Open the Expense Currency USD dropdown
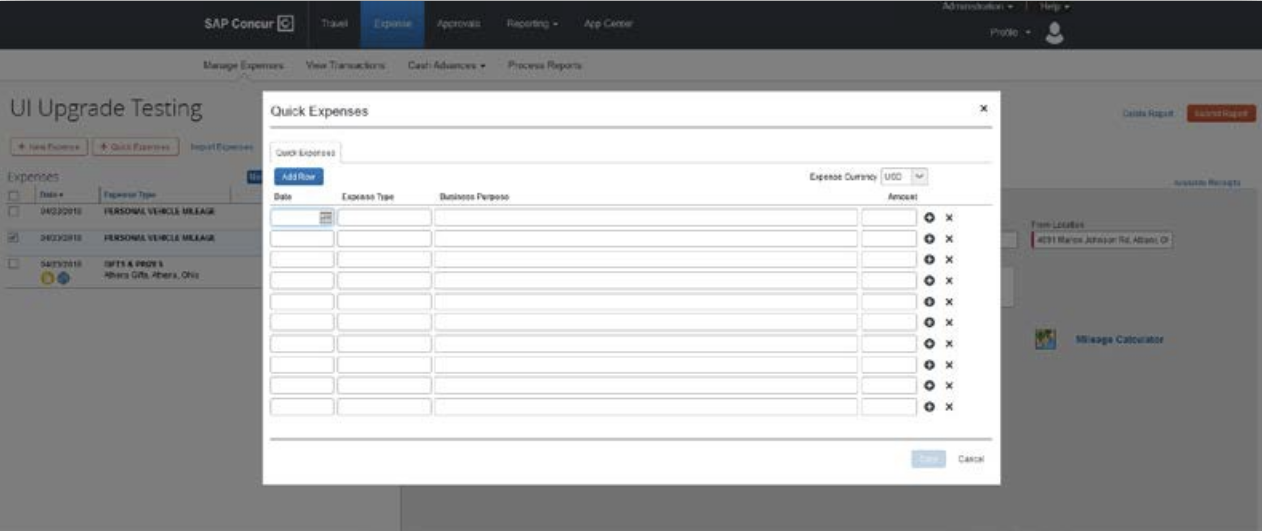Viewport: 1262px width, 531px height. pyautogui.click(x=905, y=176)
